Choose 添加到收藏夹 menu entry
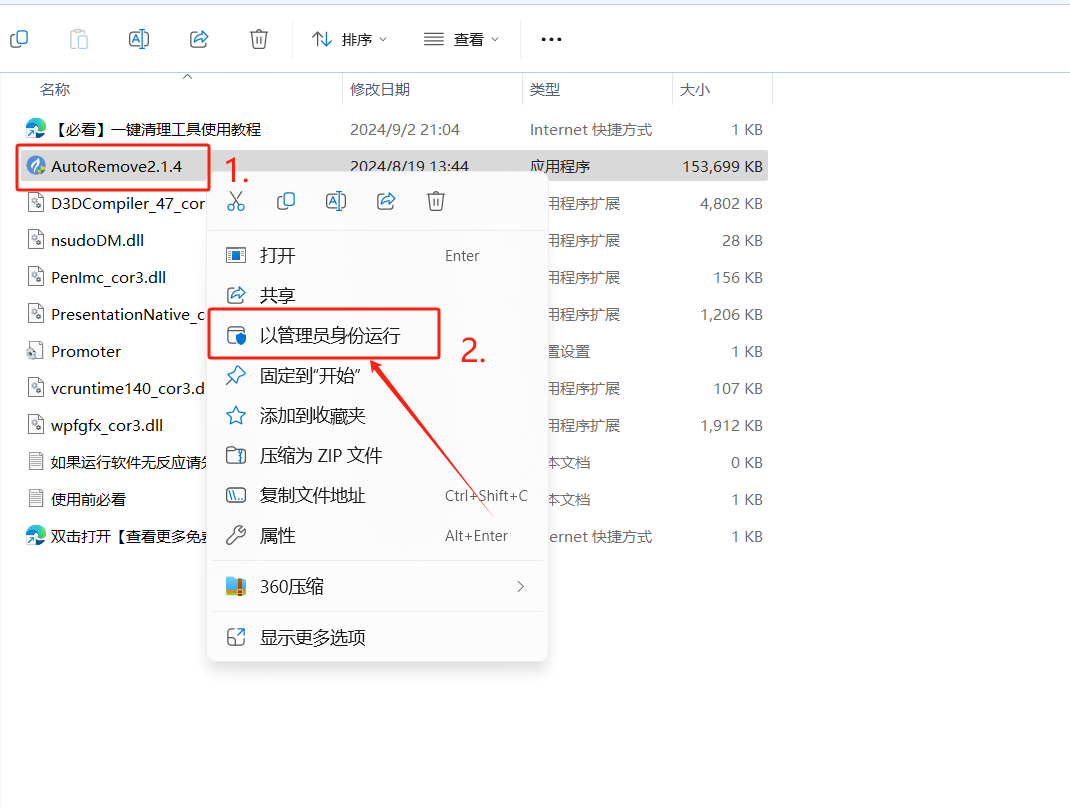 tap(377, 416)
